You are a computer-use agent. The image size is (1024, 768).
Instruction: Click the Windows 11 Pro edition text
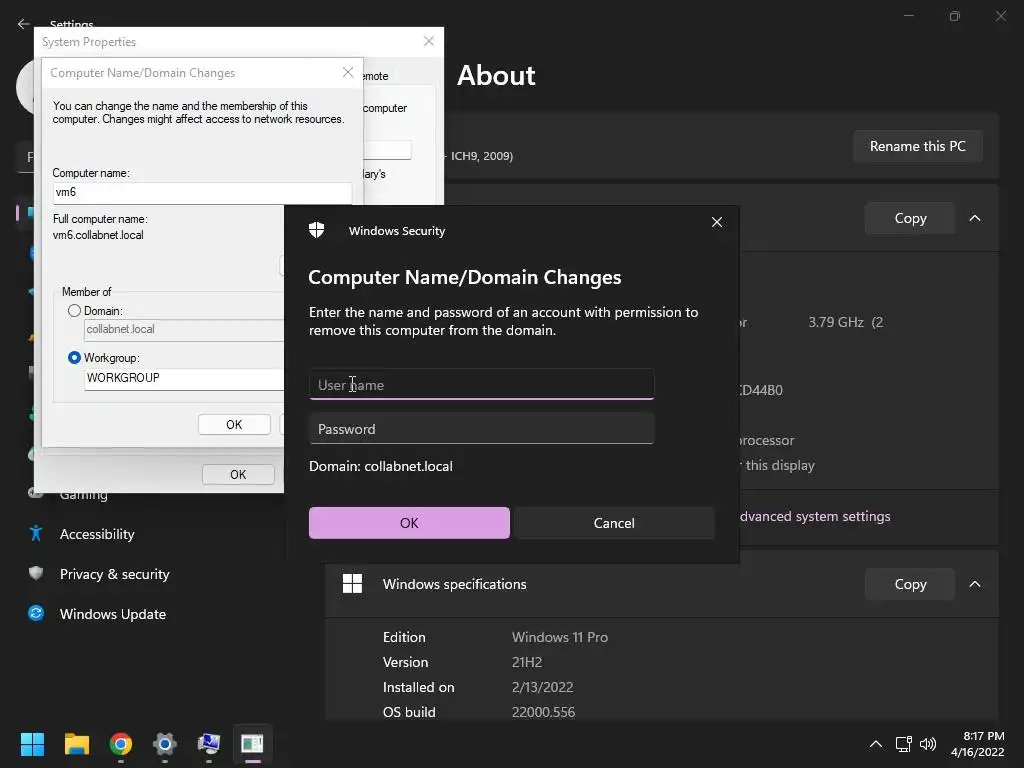coord(560,637)
